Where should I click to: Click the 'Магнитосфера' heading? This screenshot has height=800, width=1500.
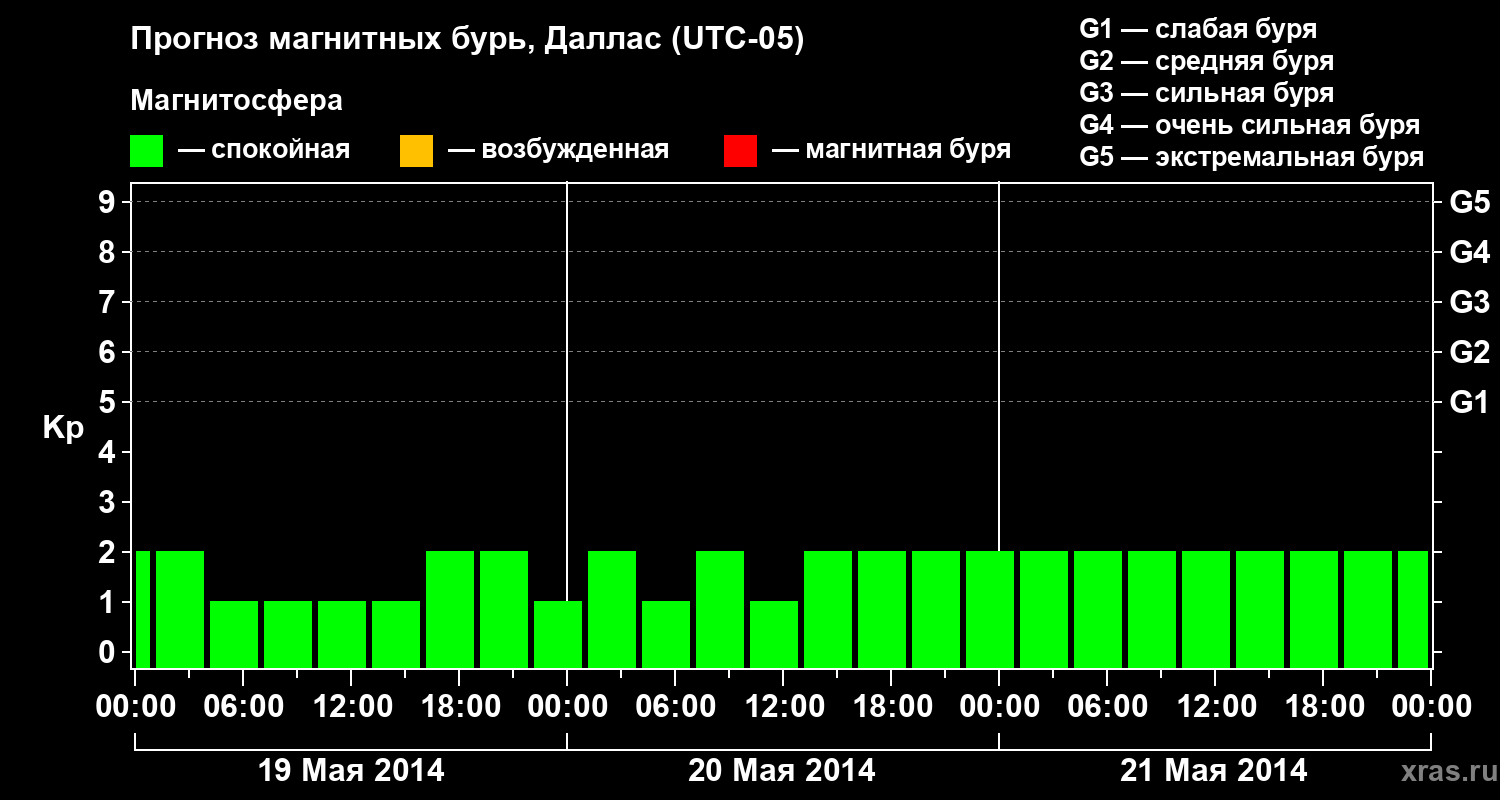pyautogui.click(x=236, y=101)
